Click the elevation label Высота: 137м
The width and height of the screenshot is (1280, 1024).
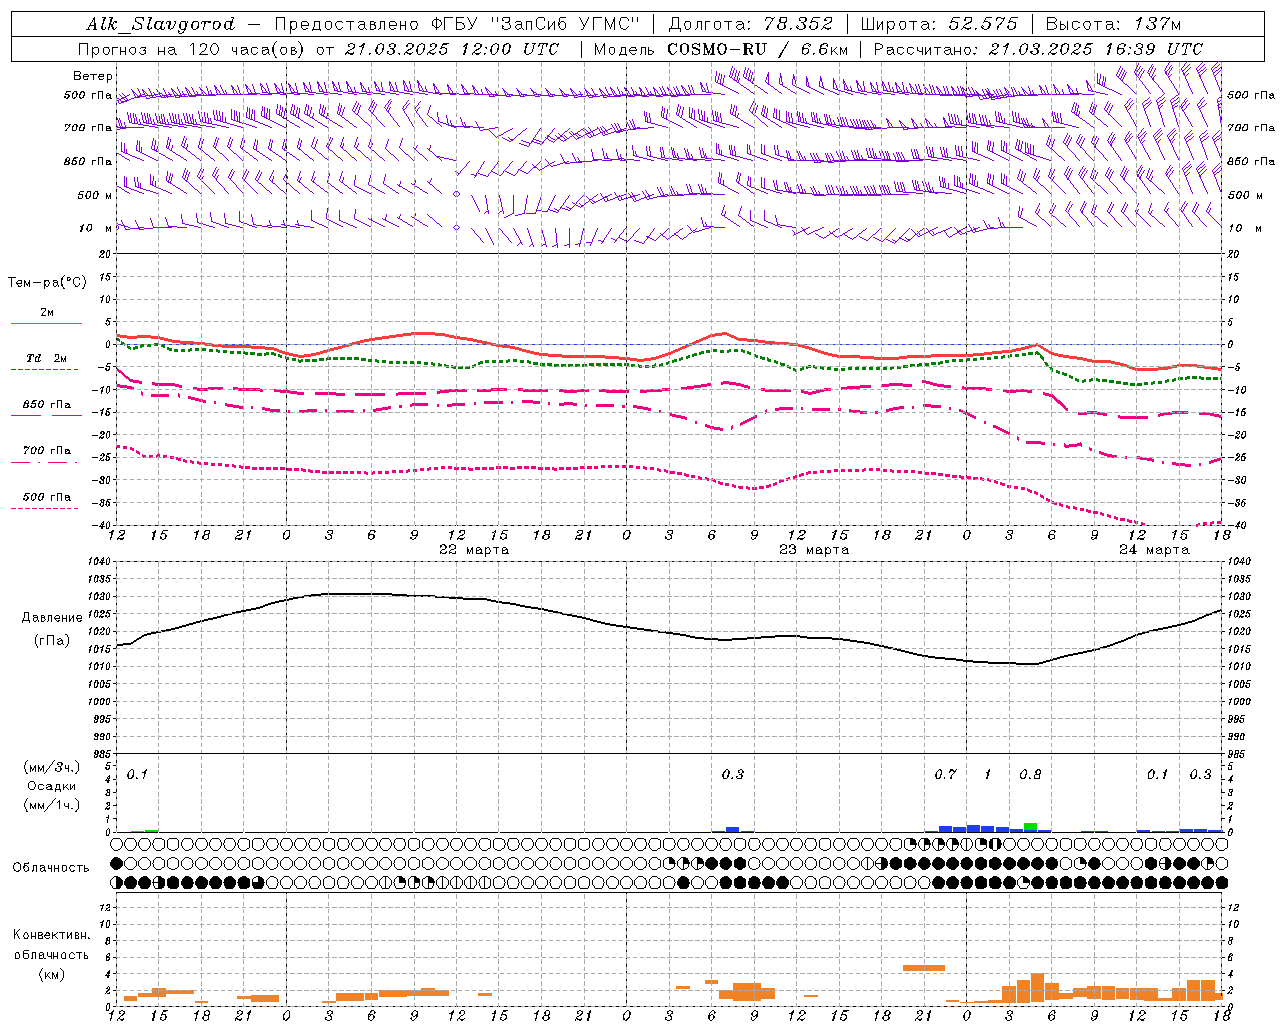click(1113, 24)
